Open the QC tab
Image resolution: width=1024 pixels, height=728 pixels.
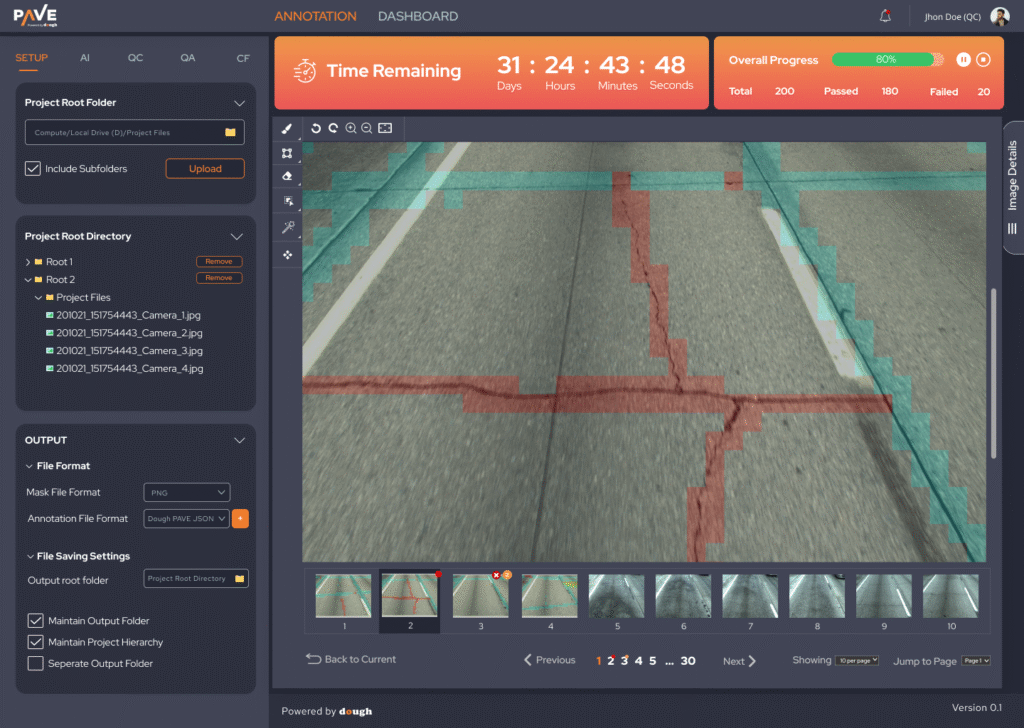pos(135,58)
